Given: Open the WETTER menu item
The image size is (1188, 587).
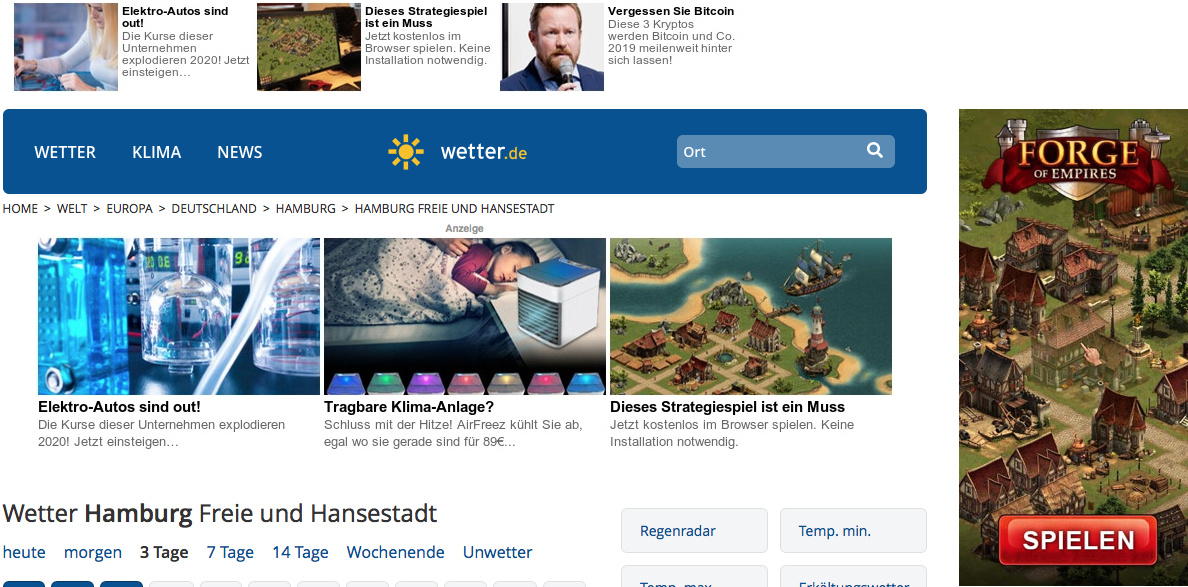Looking at the screenshot, I should coord(65,152).
